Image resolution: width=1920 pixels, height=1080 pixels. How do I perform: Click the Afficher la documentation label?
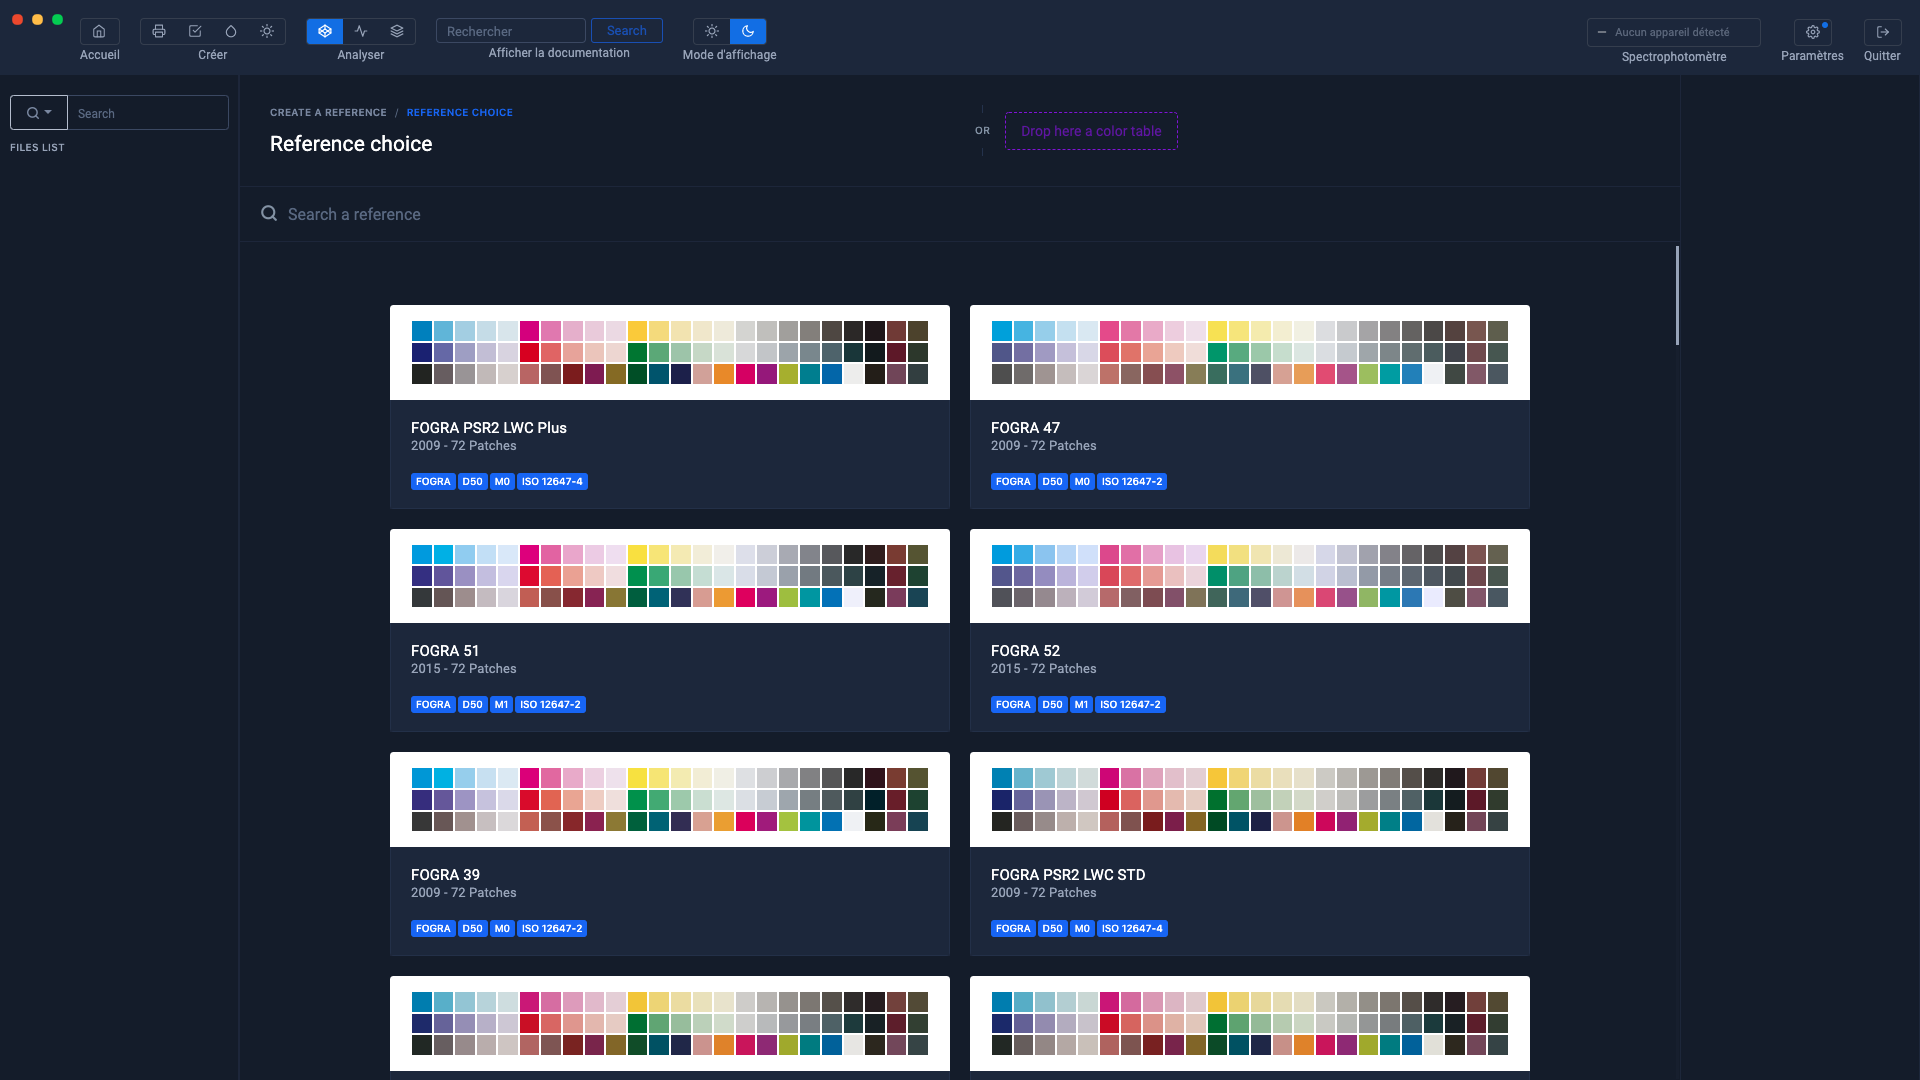point(559,53)
